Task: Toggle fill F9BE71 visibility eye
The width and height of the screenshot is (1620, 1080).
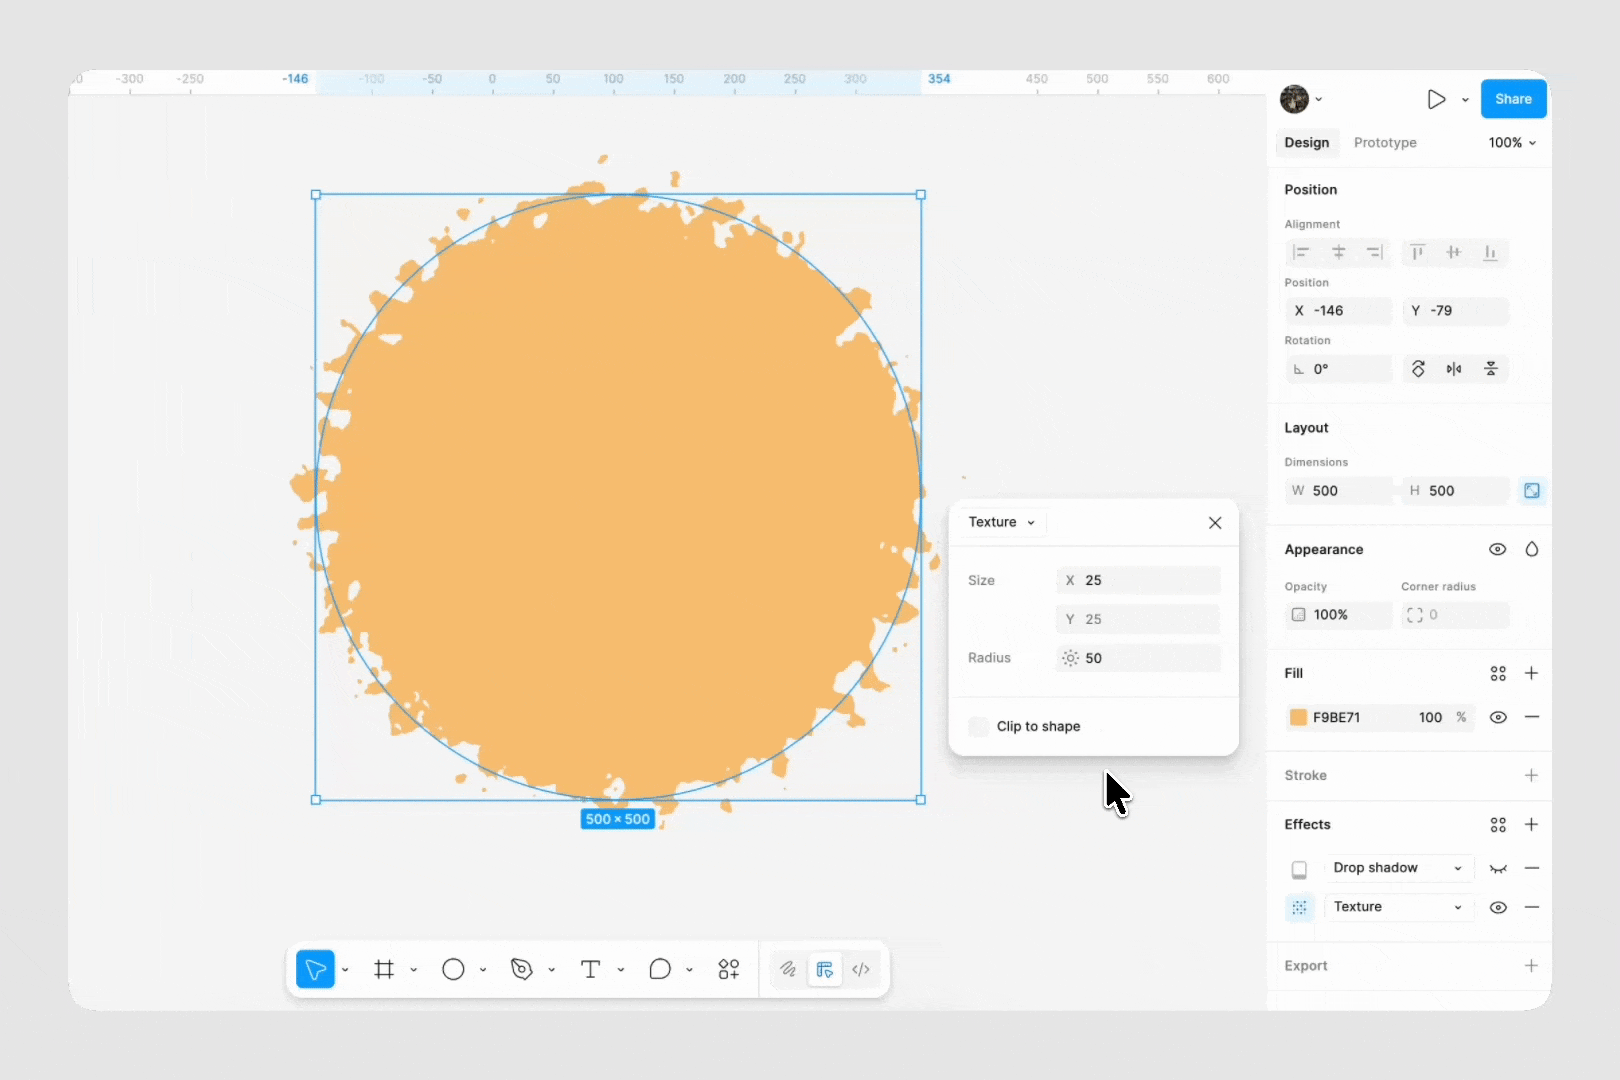Action: click(x=1497, y=717)
